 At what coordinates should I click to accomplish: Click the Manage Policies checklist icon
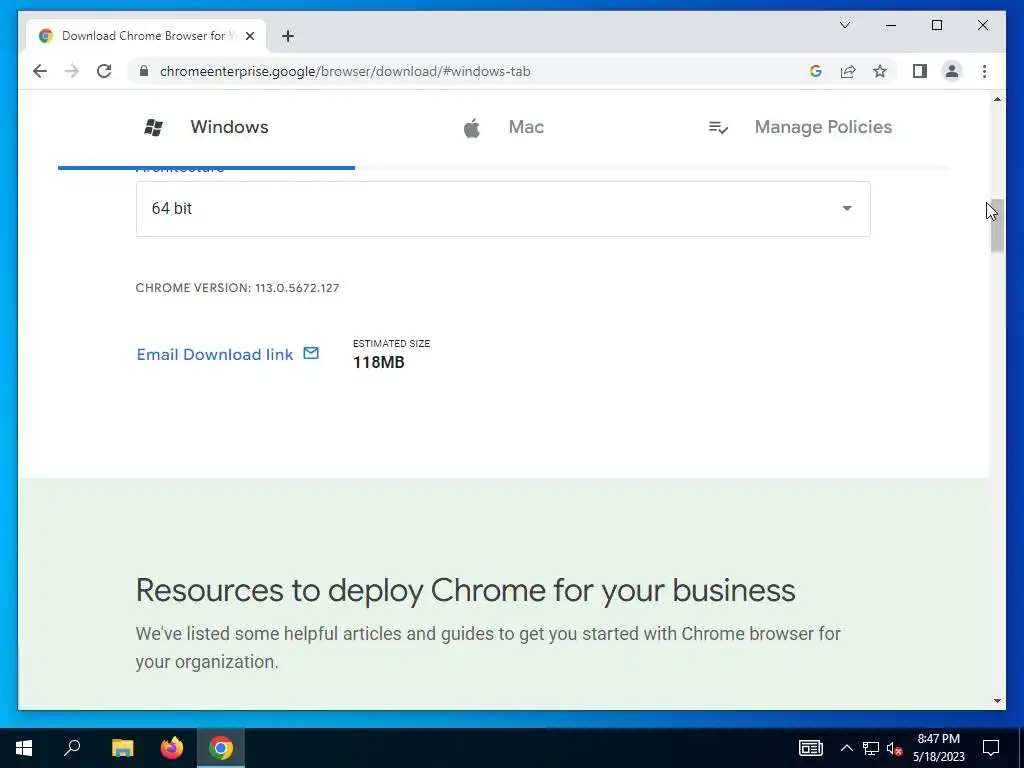(718, 127)
